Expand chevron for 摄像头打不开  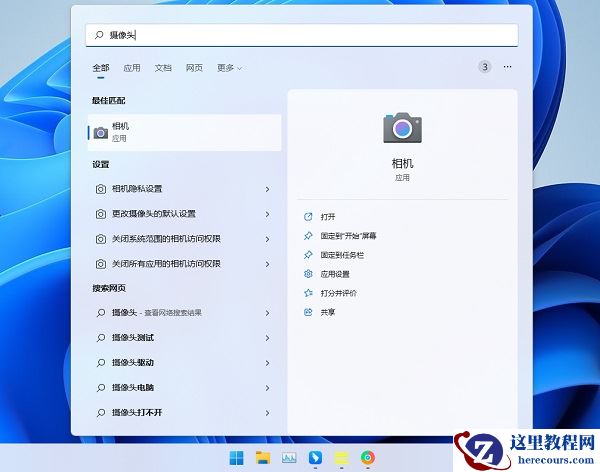click(x=267, y=413)
